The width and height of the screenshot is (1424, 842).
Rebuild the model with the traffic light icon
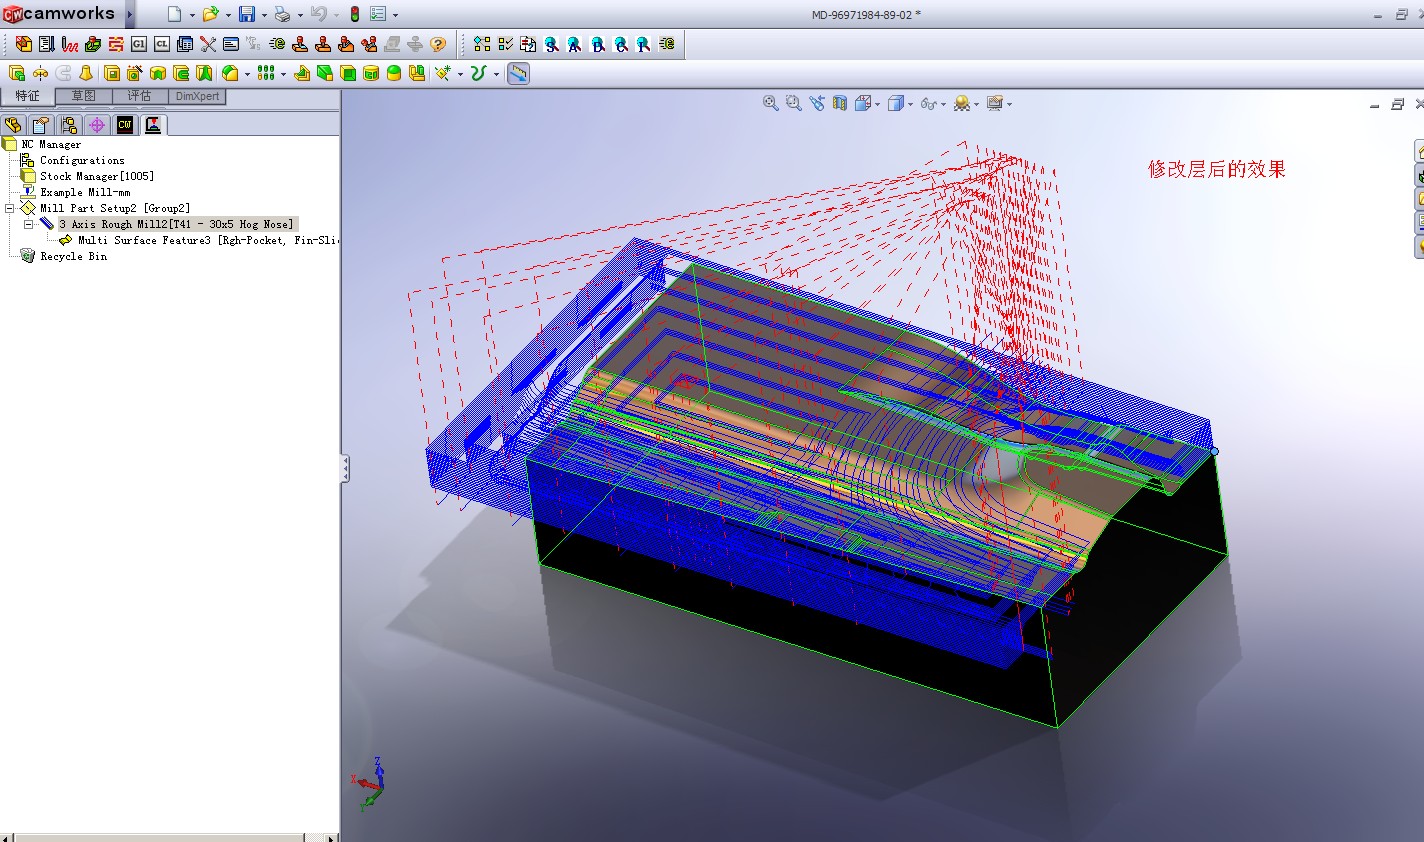click(x=354, y=14)
